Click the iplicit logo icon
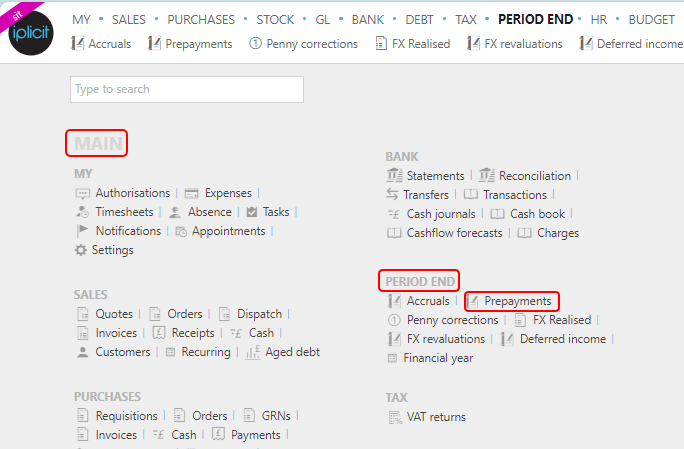Viewport: 684px width, 449px height. click(28, 31)
